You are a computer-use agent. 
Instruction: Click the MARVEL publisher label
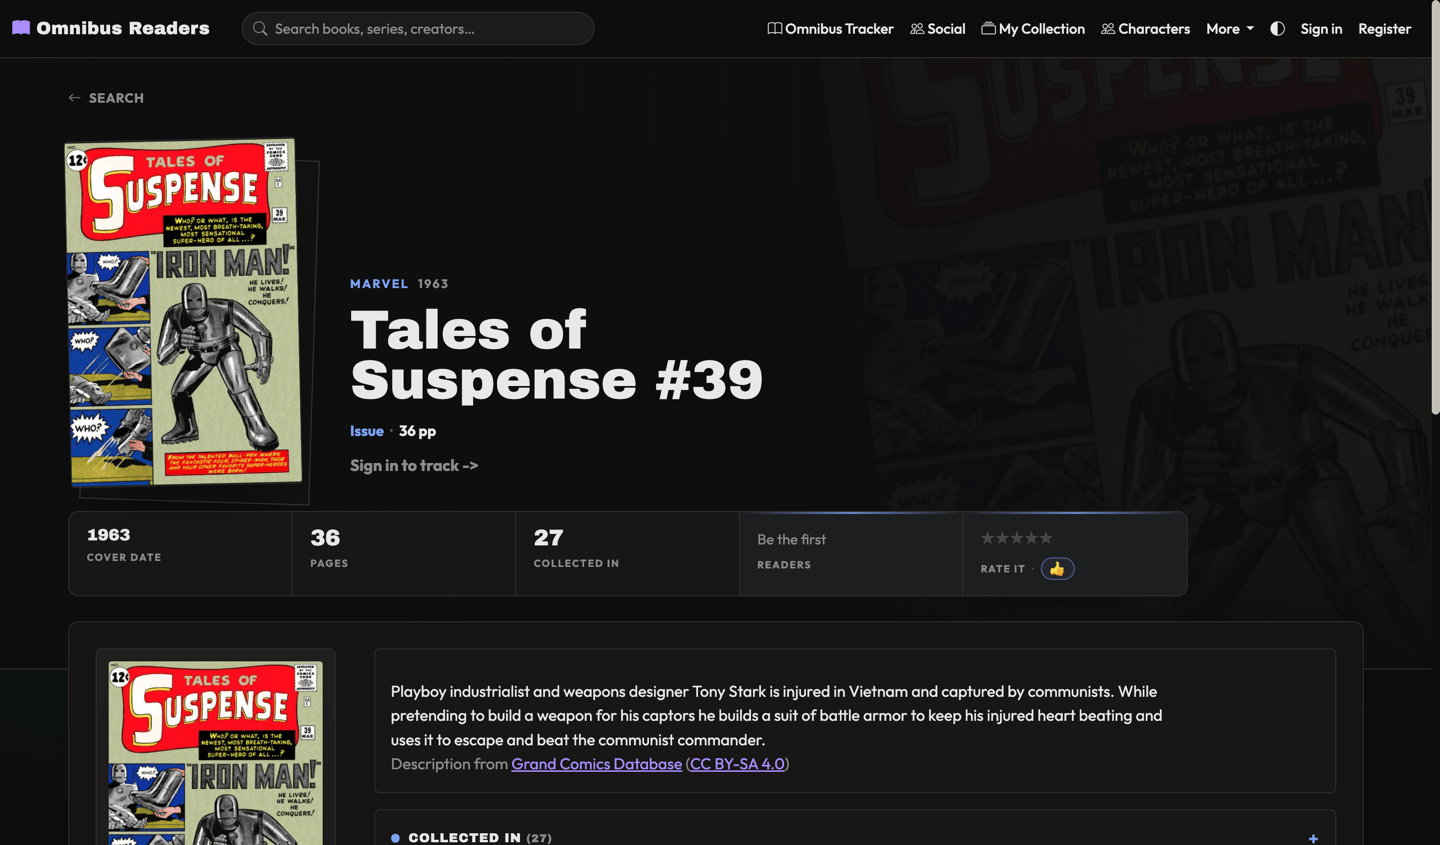tap(379, 284)
